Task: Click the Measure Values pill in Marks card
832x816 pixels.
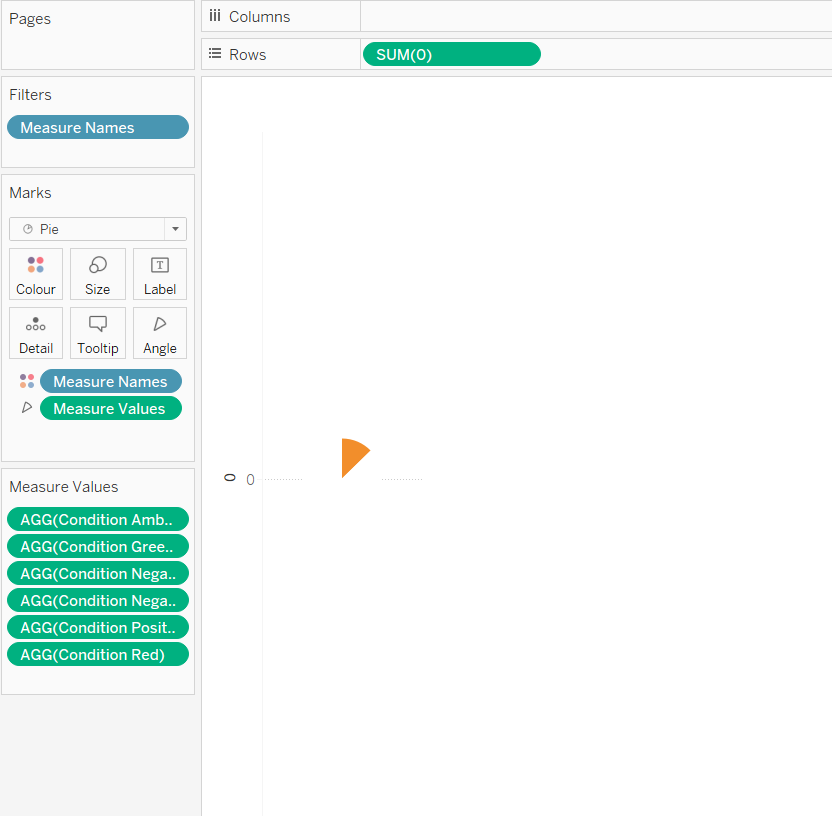Action: [110, 408]
